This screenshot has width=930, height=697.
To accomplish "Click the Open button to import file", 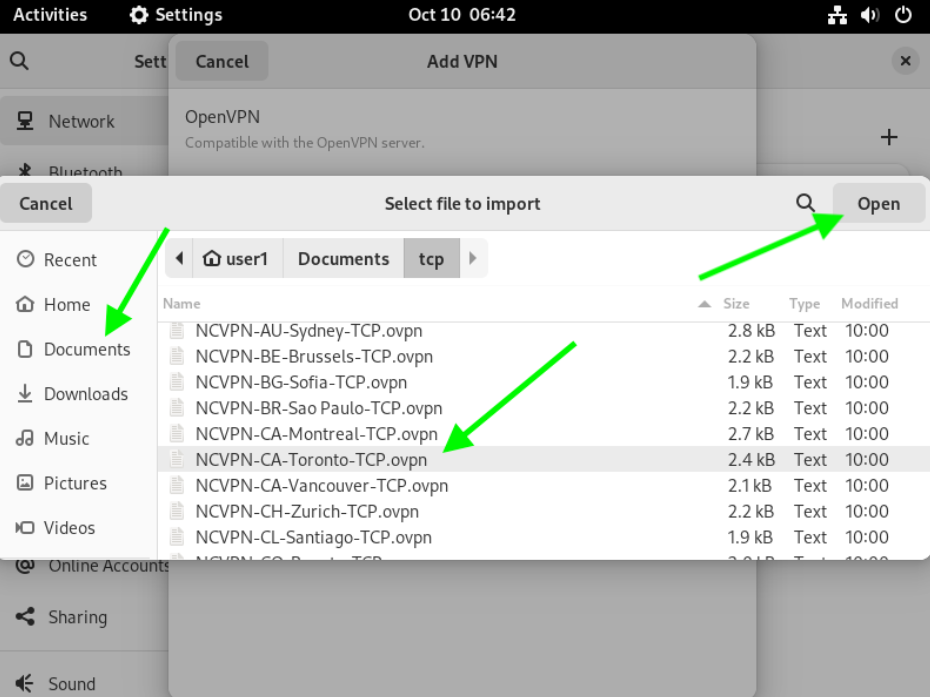I will [x=878, y=203].
